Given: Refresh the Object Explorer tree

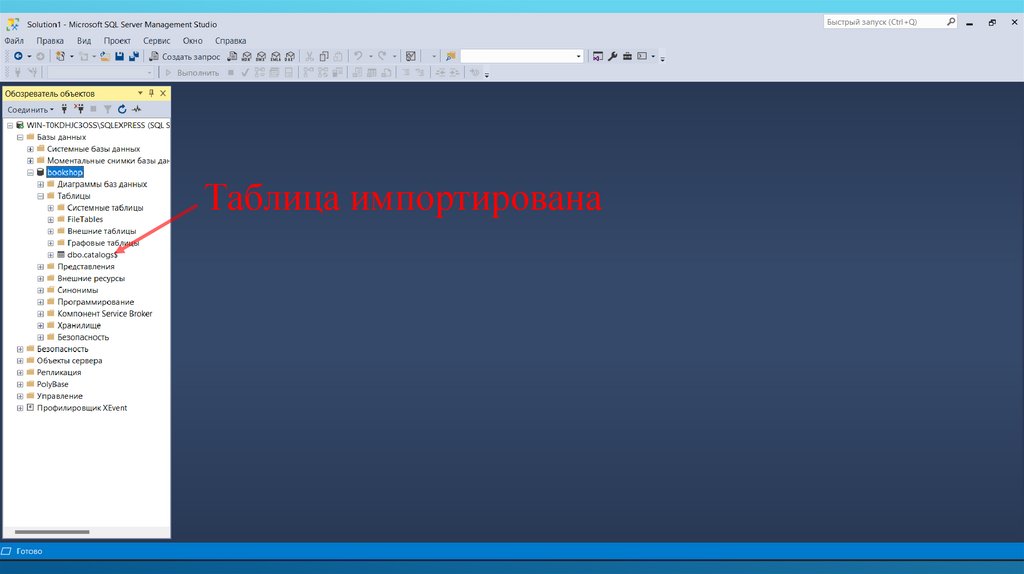Looking at the screenshot, I should pyautogui.click(x=122, y=109).
